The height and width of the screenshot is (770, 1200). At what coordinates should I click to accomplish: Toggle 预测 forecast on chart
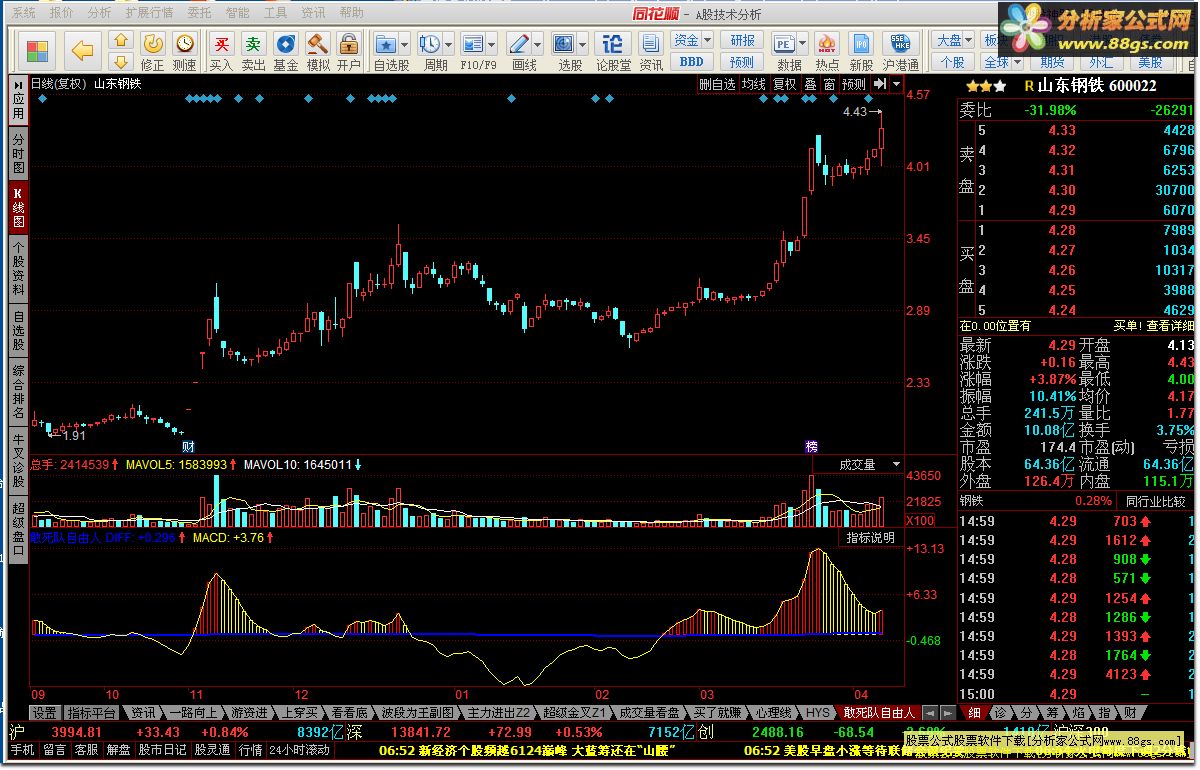(x=854, y=85)
